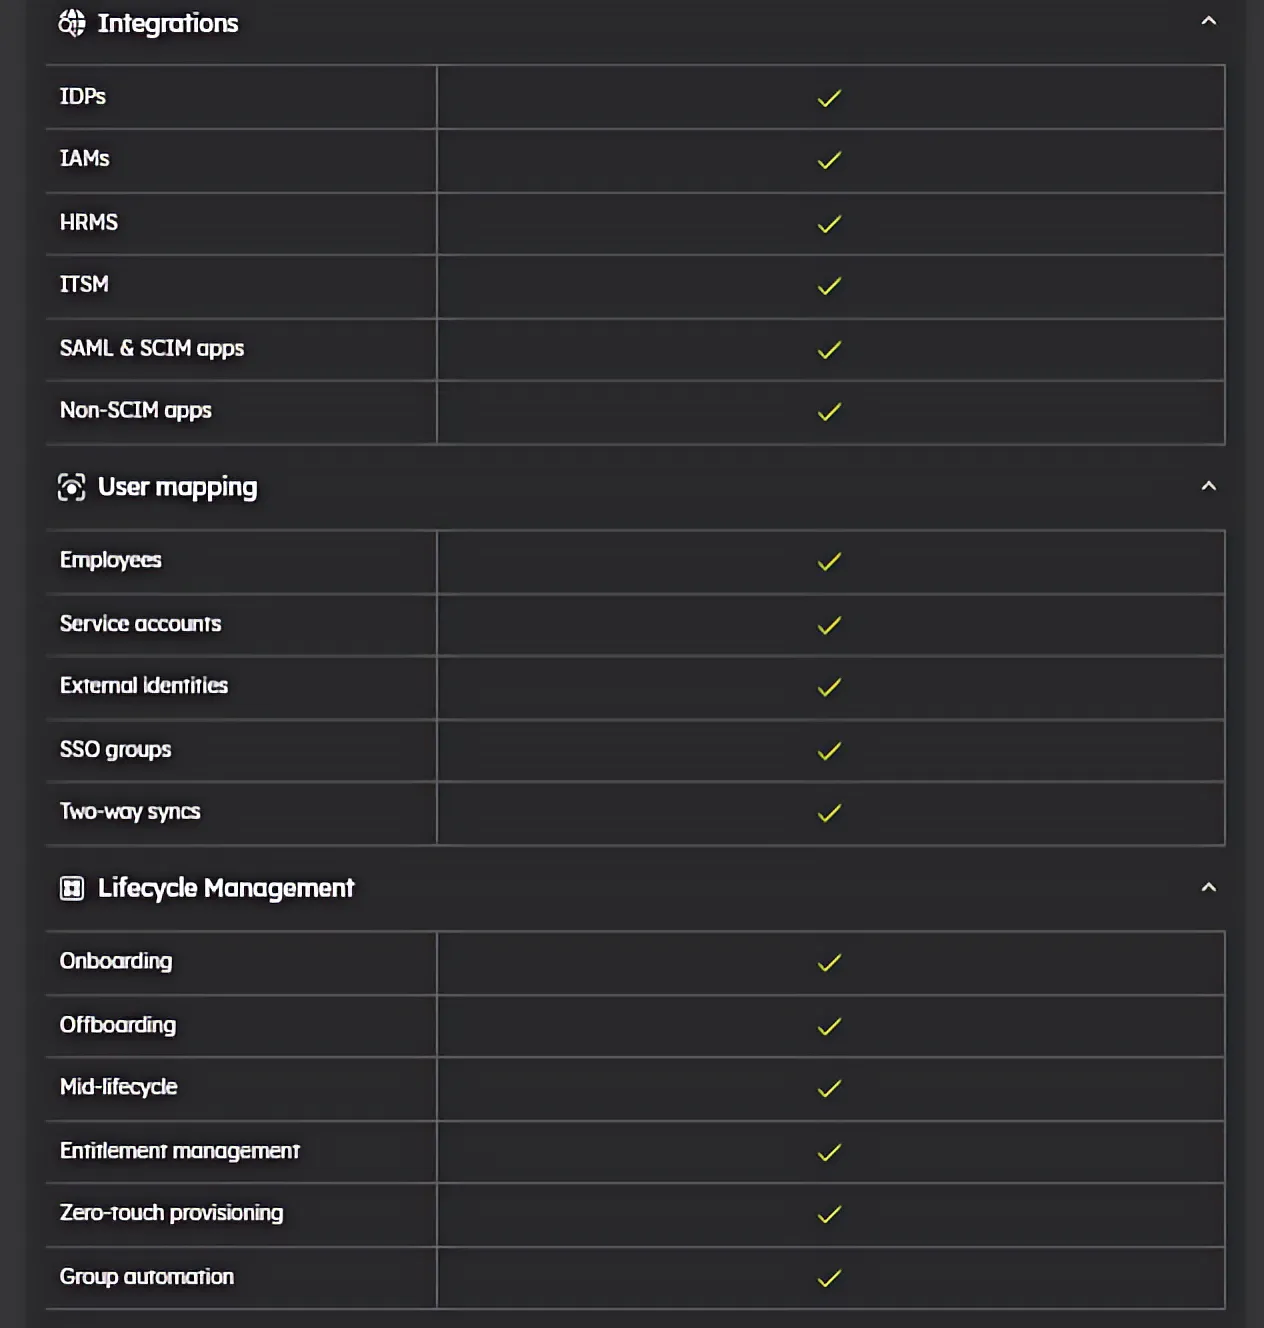The image size is (1264, 1328).
Task: Select the Lifecycle Management header
Action: click(x=228, y=888)
